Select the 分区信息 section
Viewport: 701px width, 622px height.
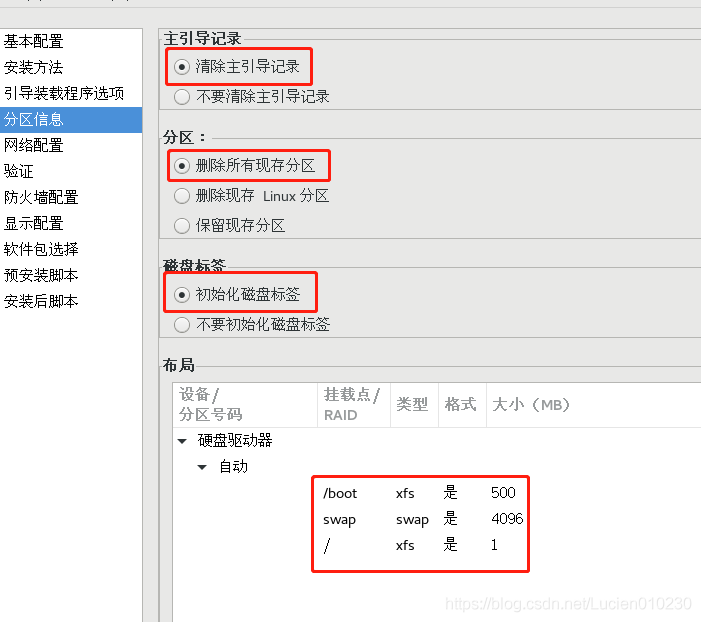click(71, 119)
